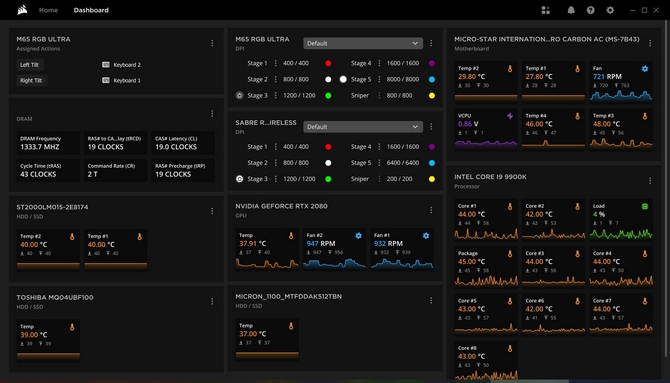Click the Command Rate 2 T tile

[x=115, y=170]
